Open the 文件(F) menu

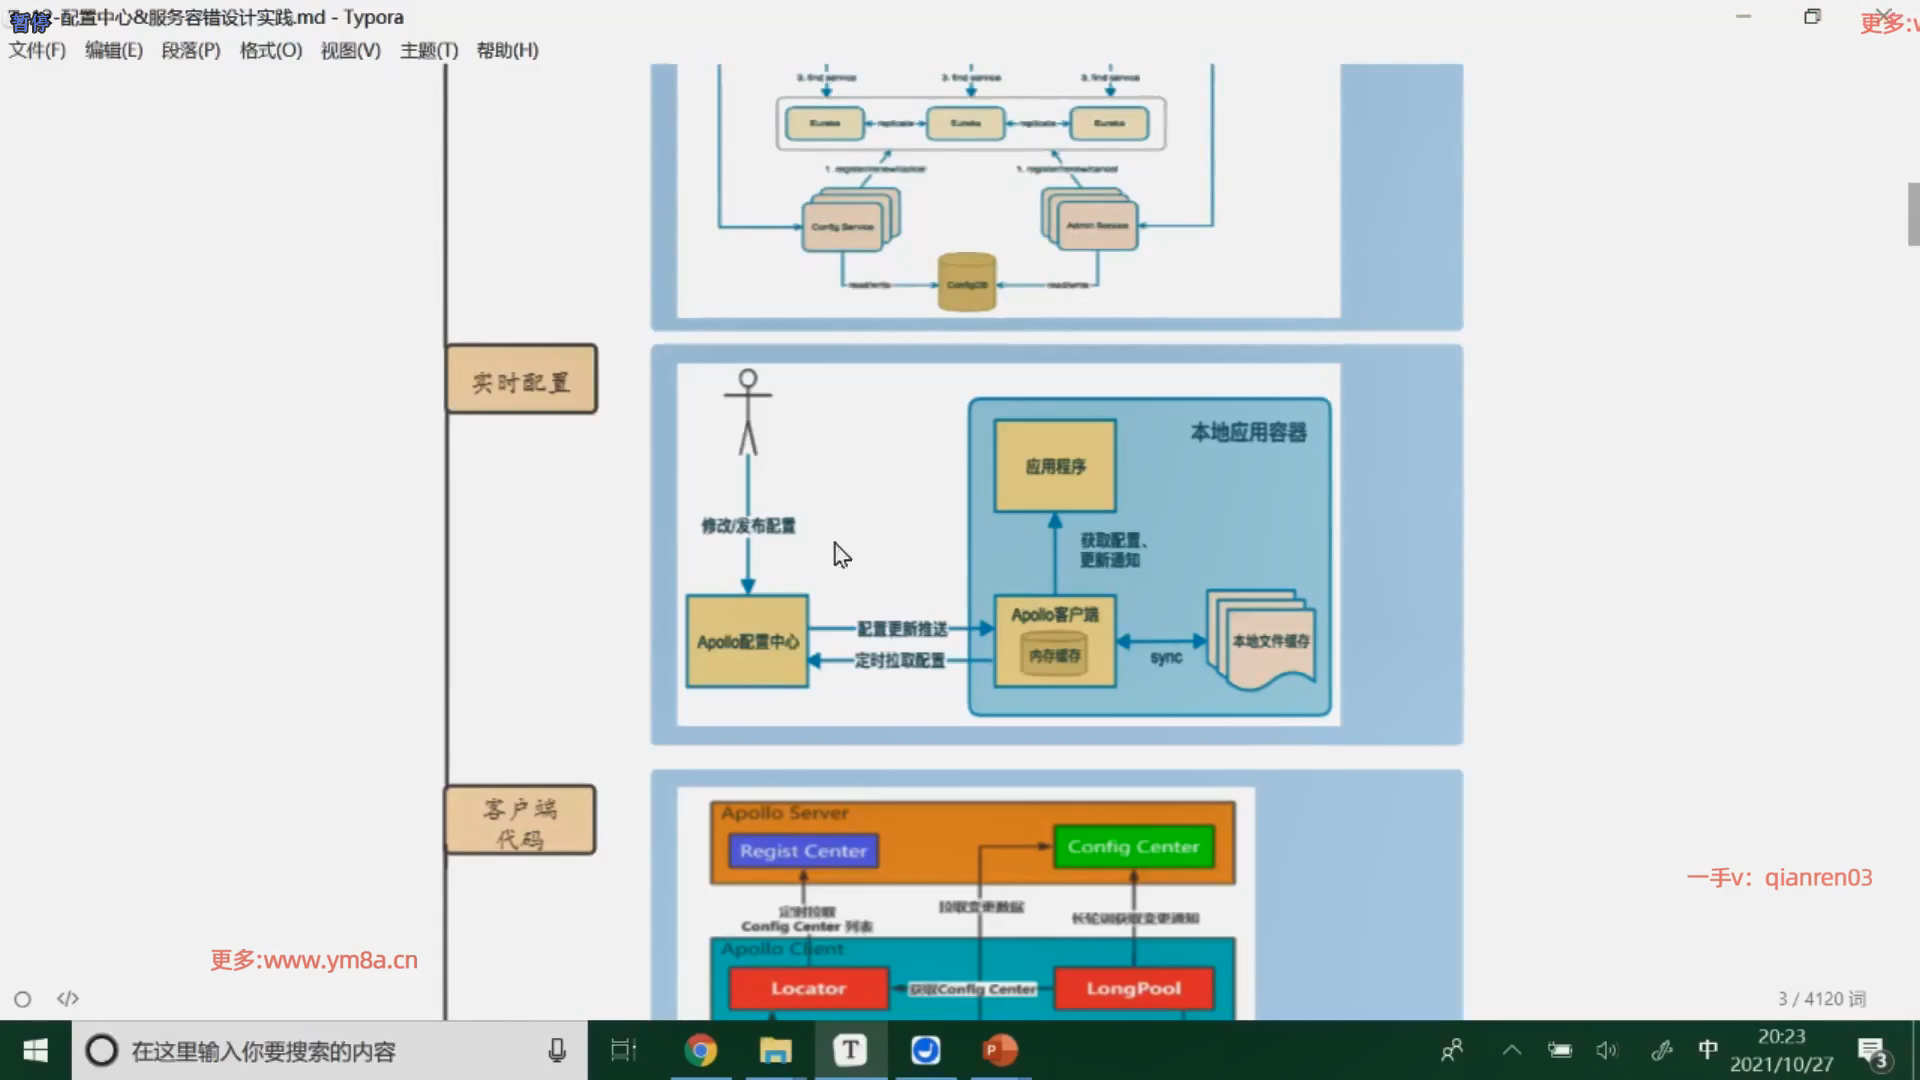coord(37,50)
